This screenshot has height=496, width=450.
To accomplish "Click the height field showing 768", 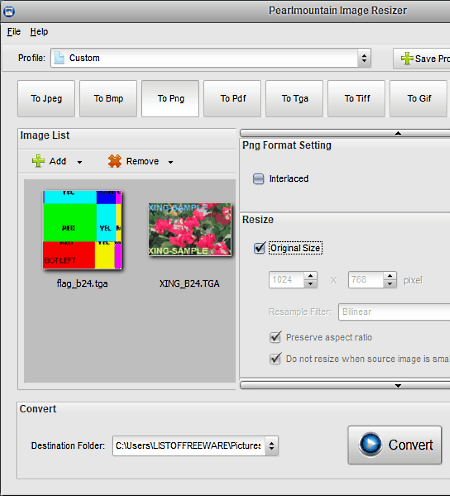I will (366, 280).
